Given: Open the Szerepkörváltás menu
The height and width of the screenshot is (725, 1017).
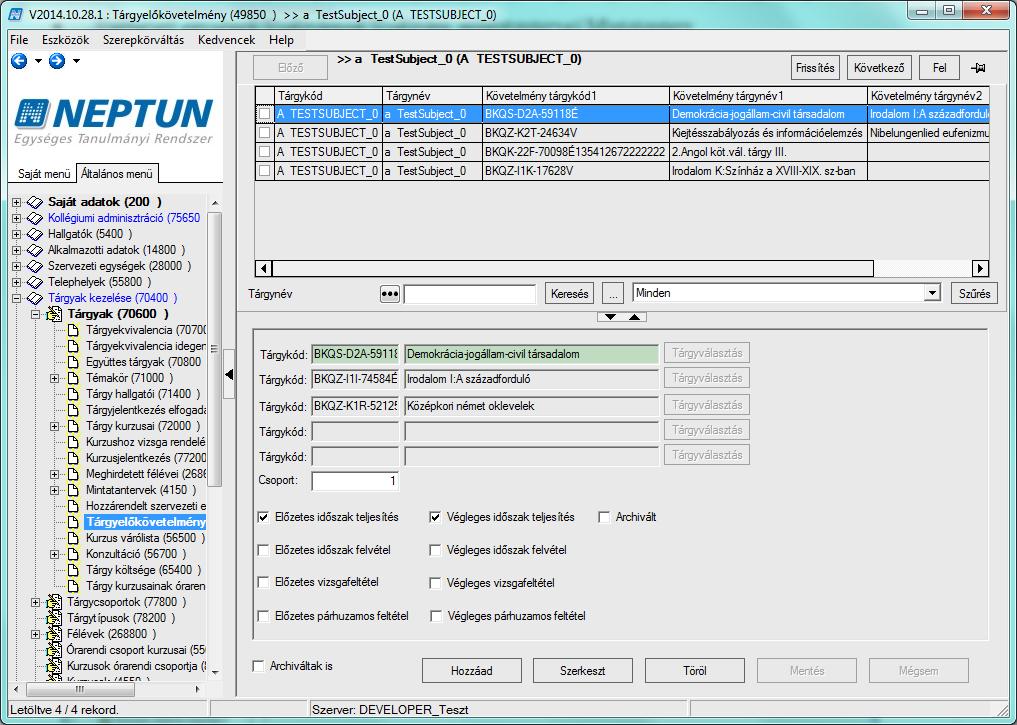Looking at the screenshot, I should pos(143,40).
